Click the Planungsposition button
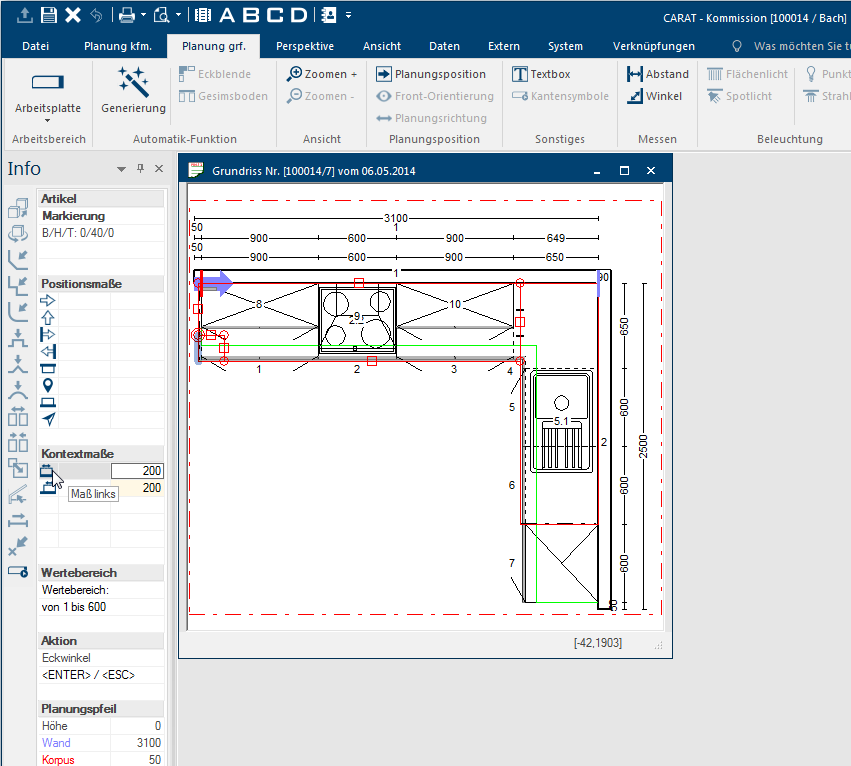Viewport: 851px width, 766px height. coord(431,74)
